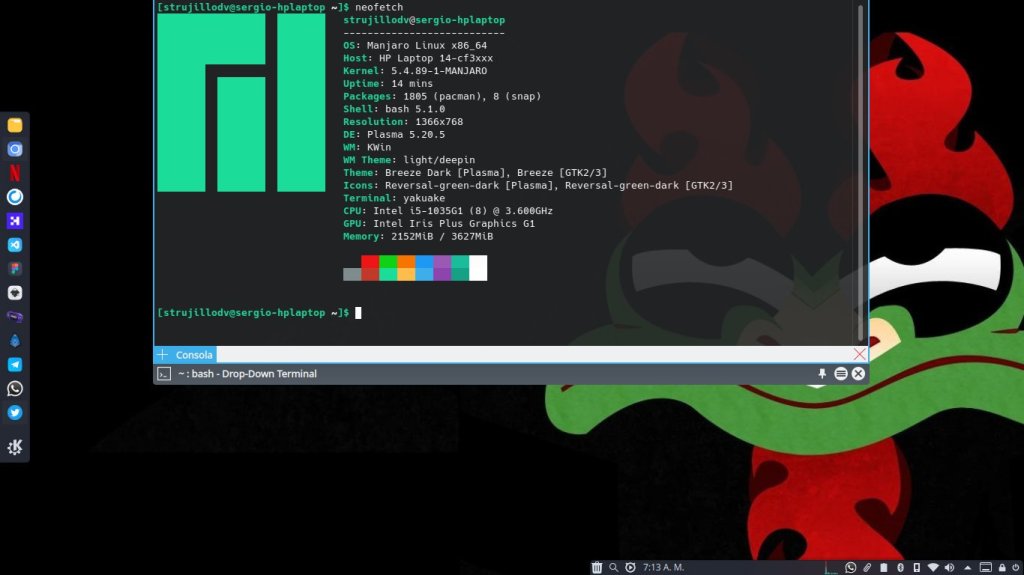Click the 7:13 A. M. clock
Image resolution: width=1024 pixels, height=575 pixels.
[663, 568]
